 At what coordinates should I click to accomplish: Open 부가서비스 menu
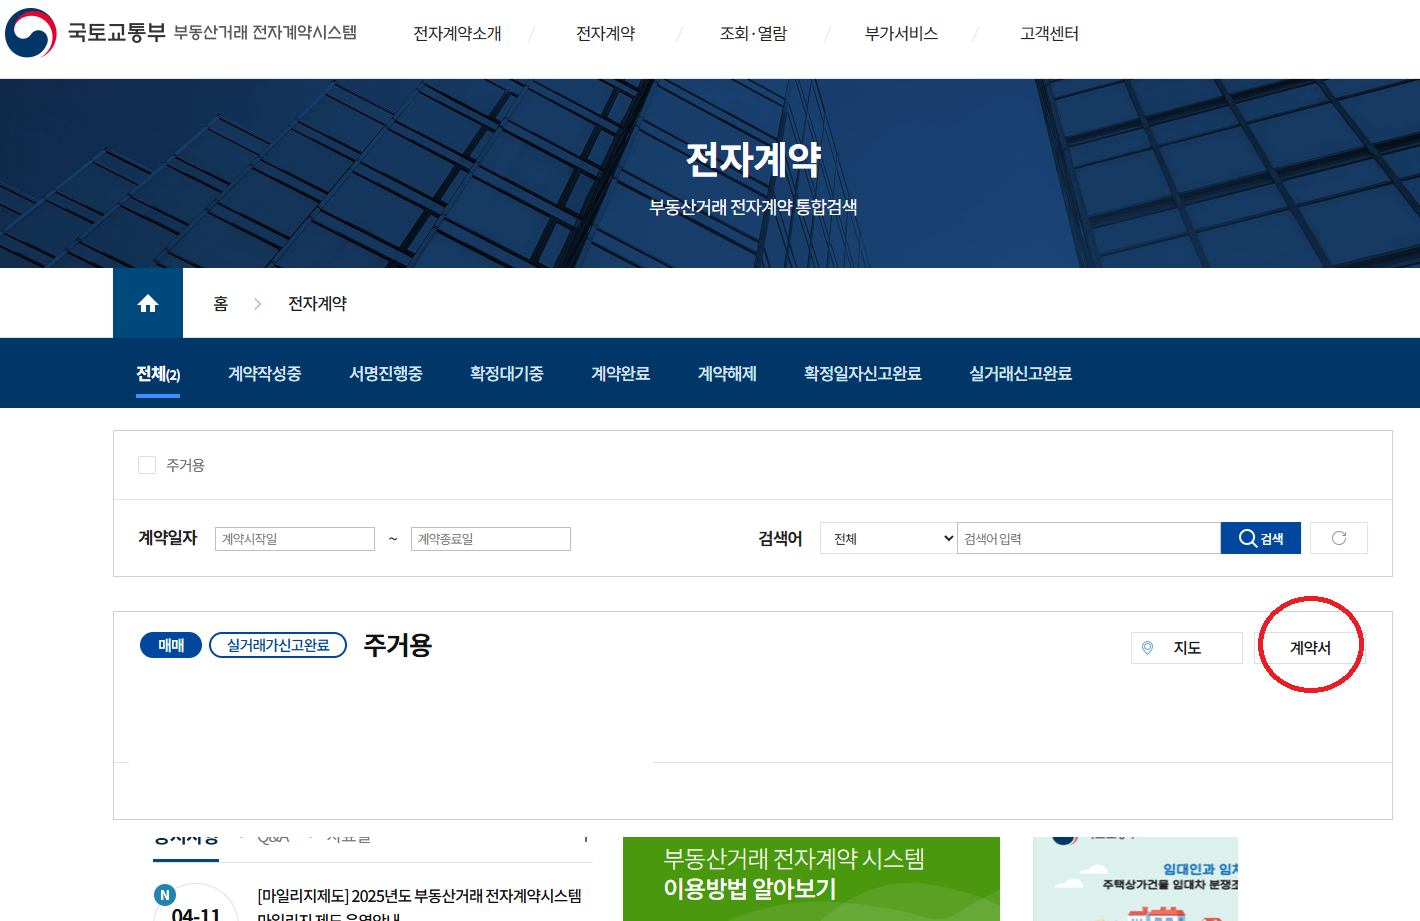[x=902, y=34]
